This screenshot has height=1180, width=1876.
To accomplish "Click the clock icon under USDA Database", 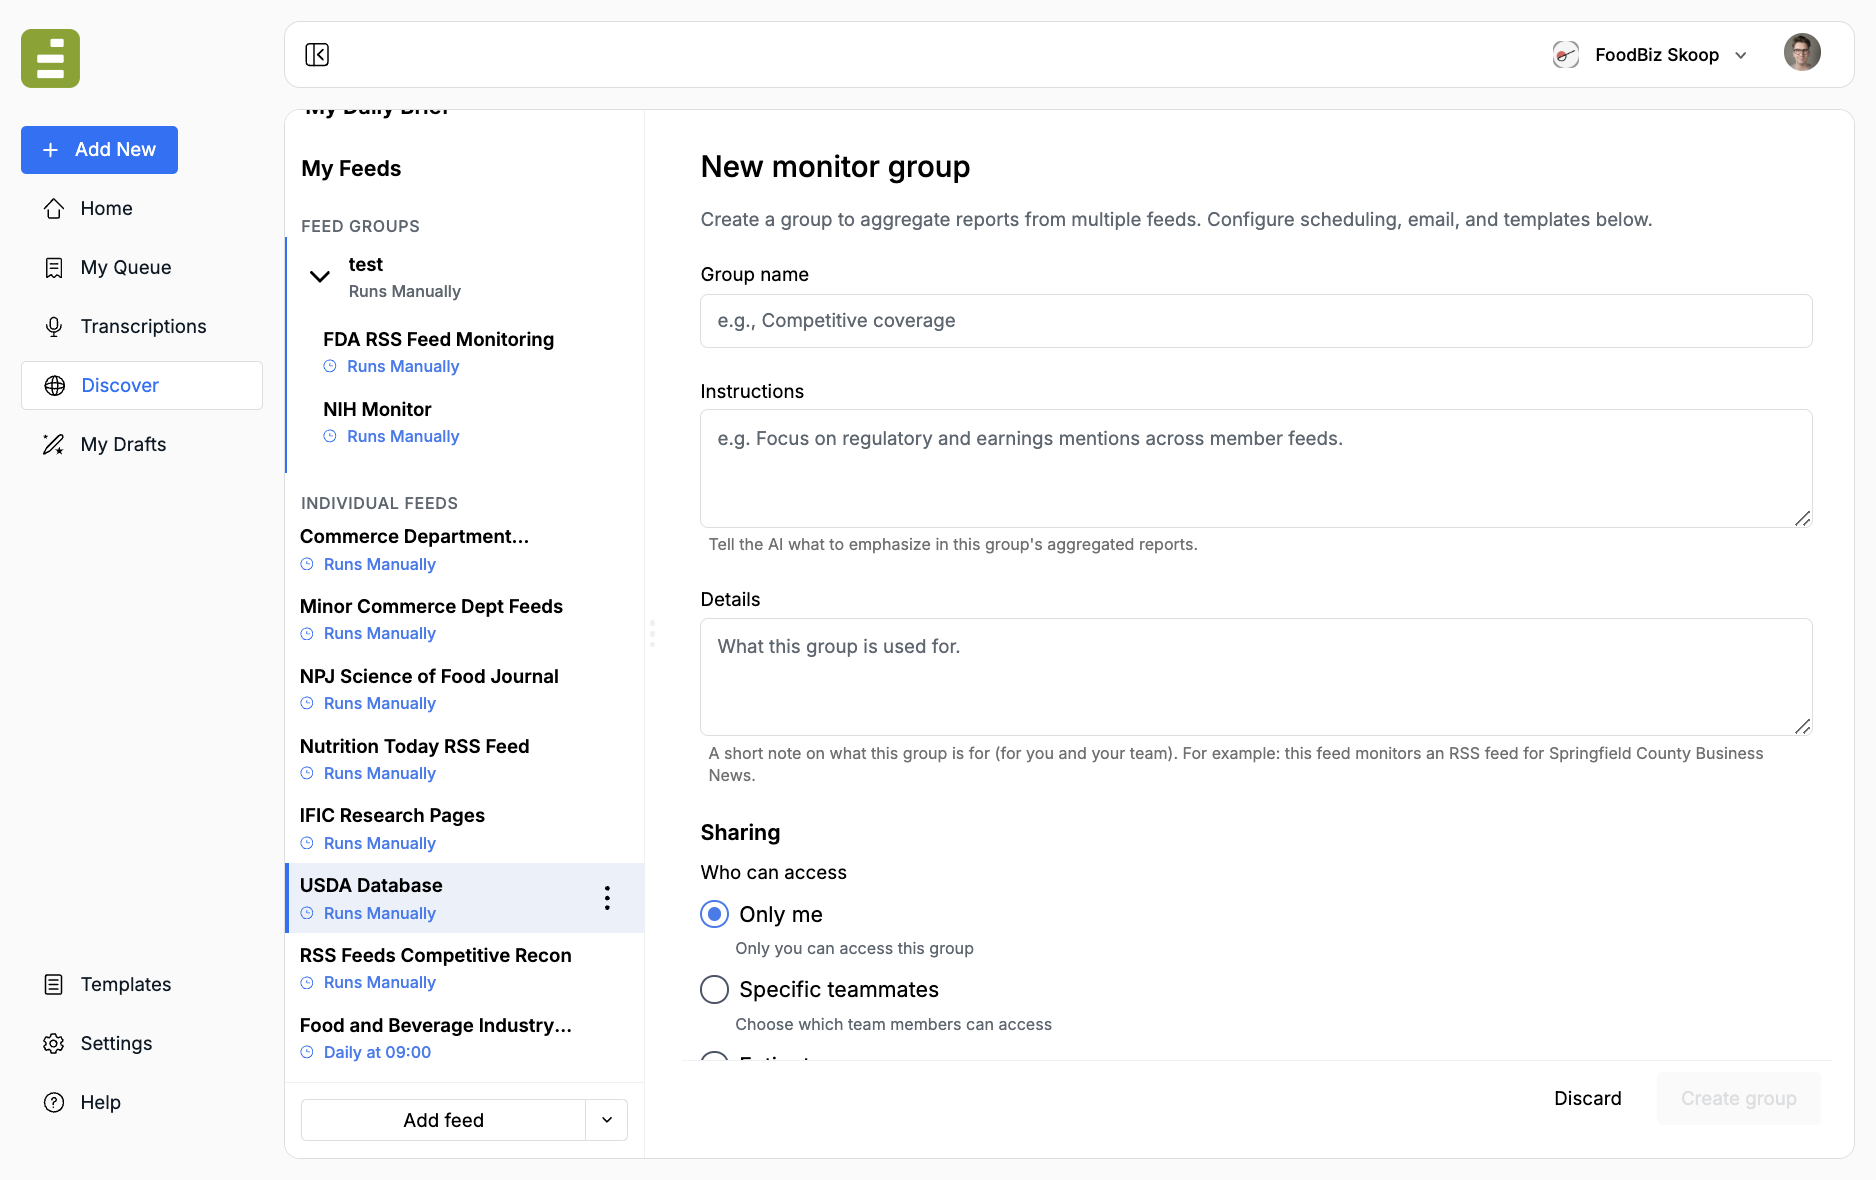I will 307,913.
